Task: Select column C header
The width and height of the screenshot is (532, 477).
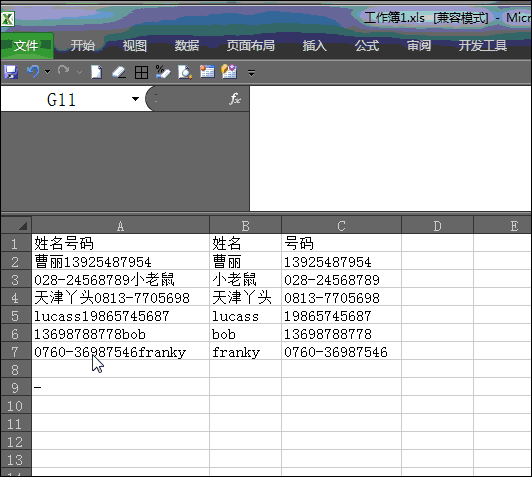Action: coord(341,226)
